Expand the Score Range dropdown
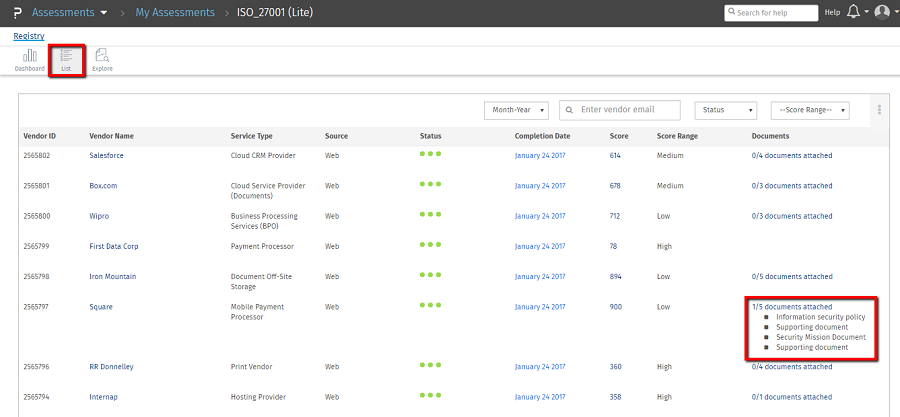The width and height of the screenshot is (900, 417). (x=810, y=110)
